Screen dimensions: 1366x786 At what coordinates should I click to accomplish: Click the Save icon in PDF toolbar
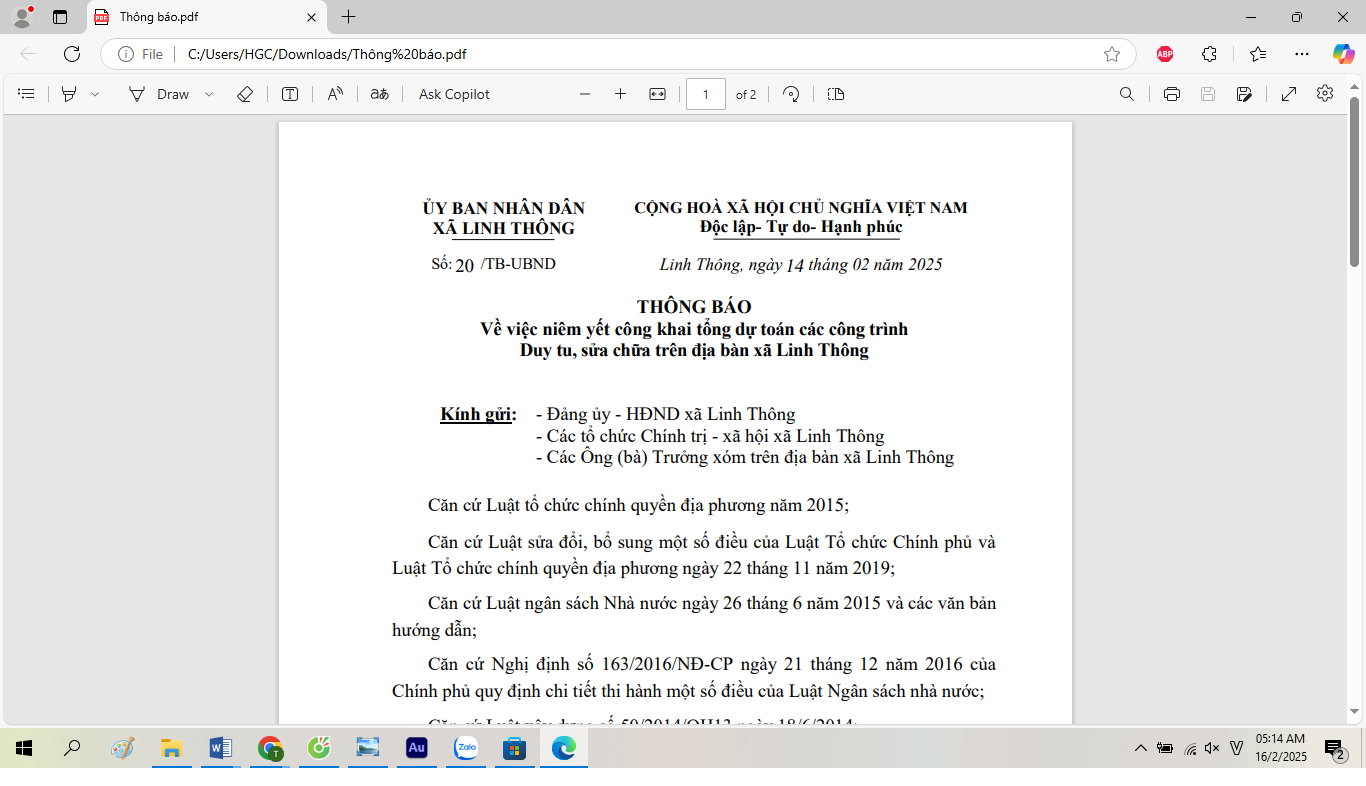(1208, 94)
